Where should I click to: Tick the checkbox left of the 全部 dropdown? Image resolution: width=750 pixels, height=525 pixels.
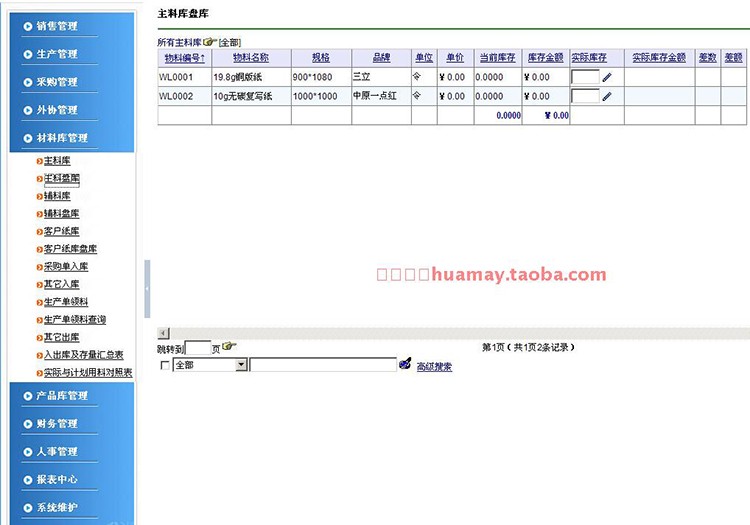pyautogui.click(x=165, y=365)
